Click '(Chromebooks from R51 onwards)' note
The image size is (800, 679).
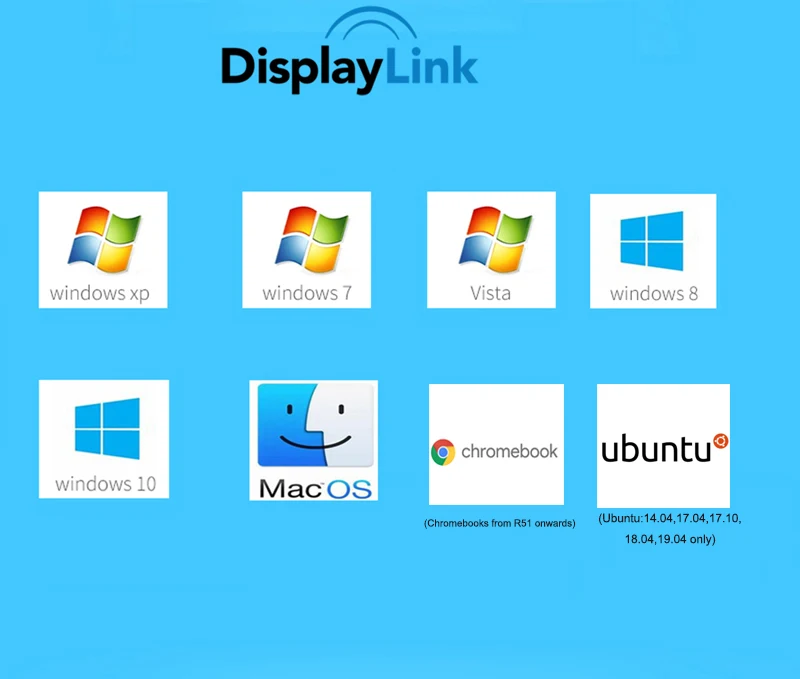(x=499, y=523)
